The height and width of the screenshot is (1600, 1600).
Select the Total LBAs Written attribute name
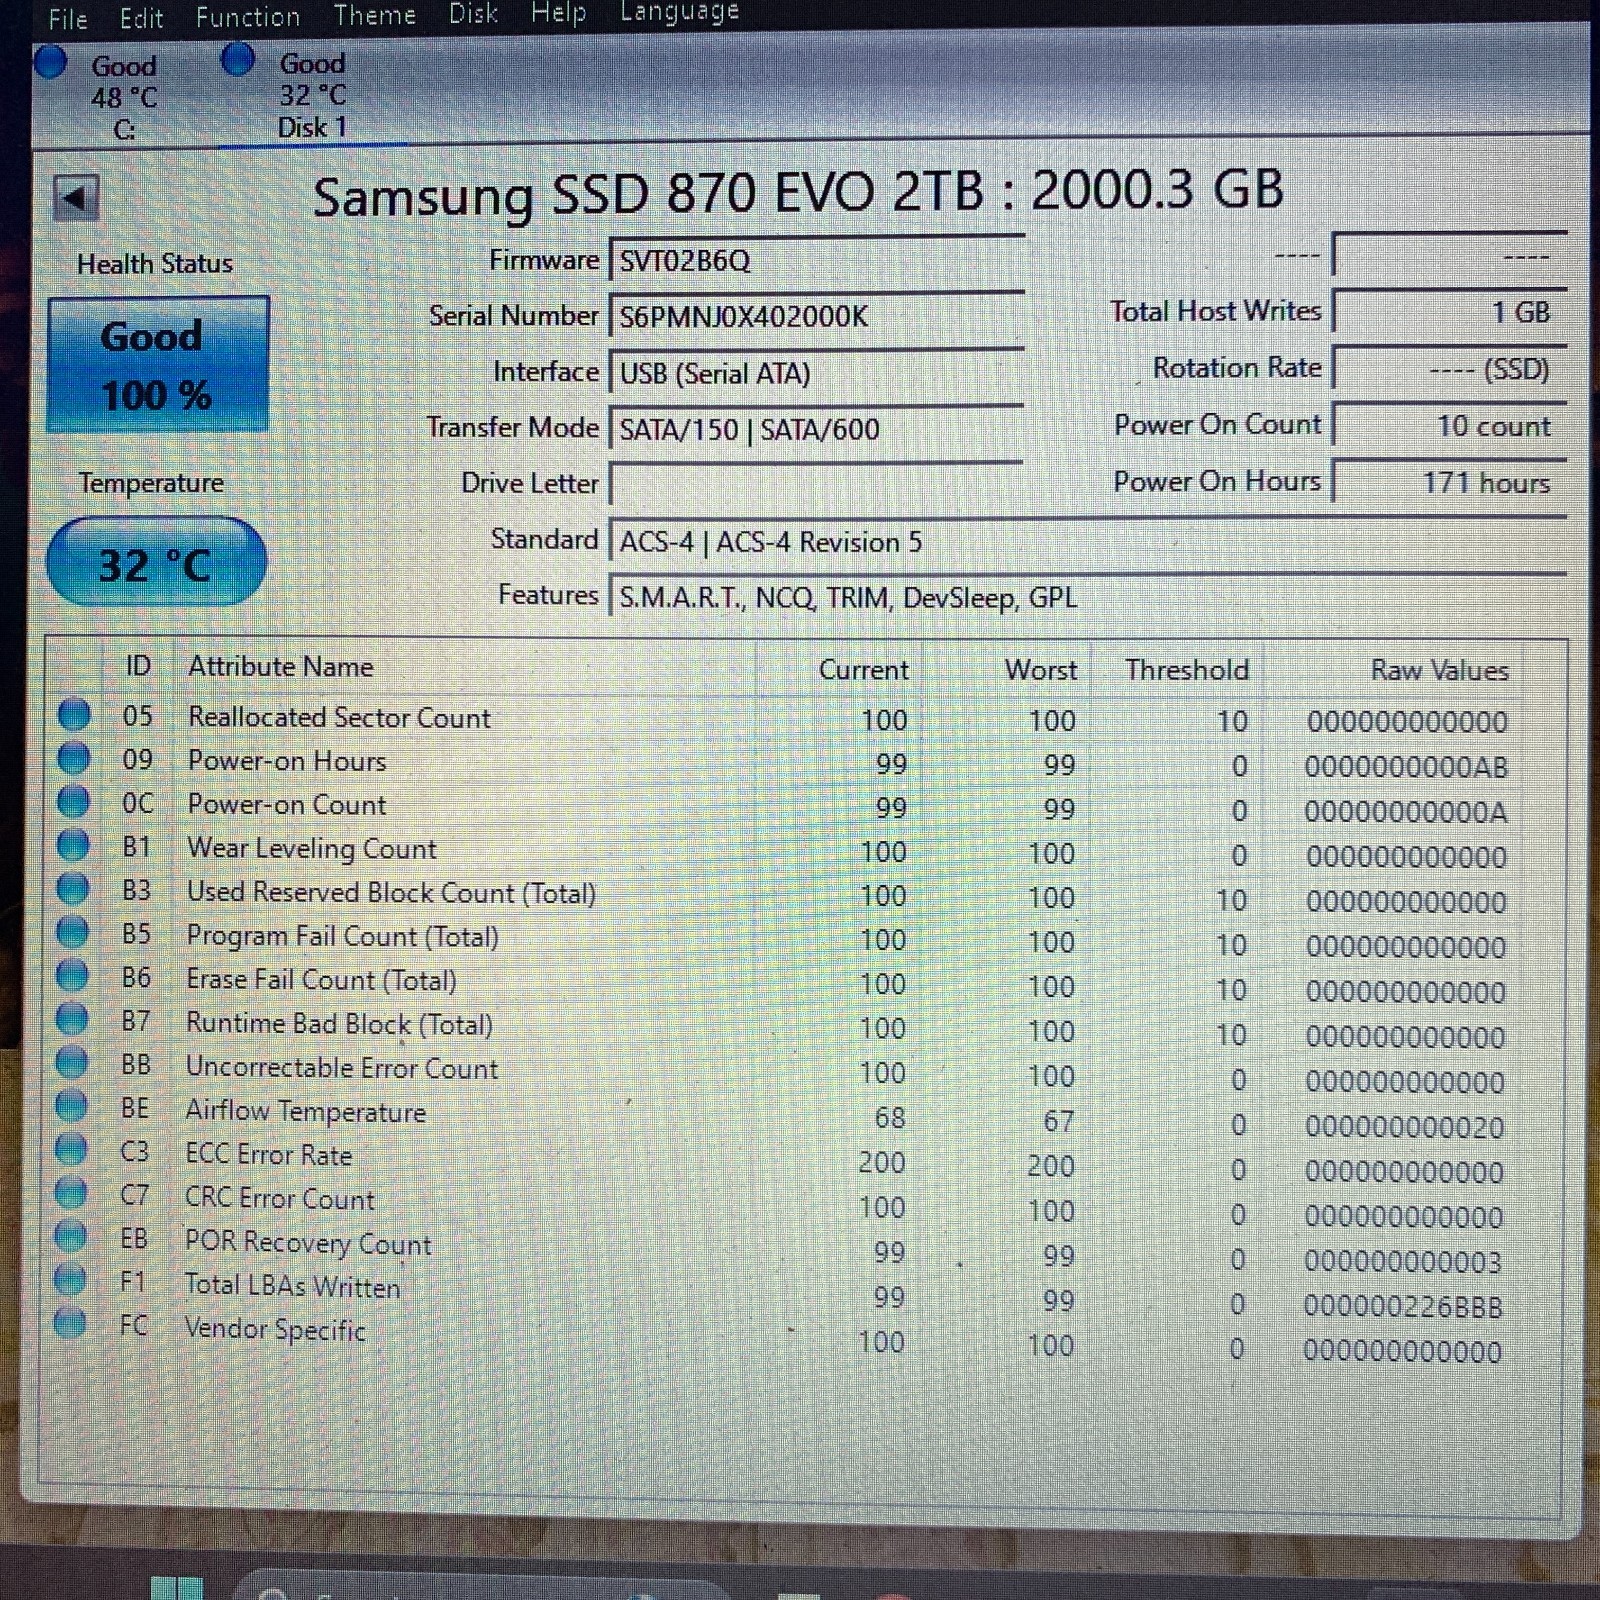[x=292, y=1285]
